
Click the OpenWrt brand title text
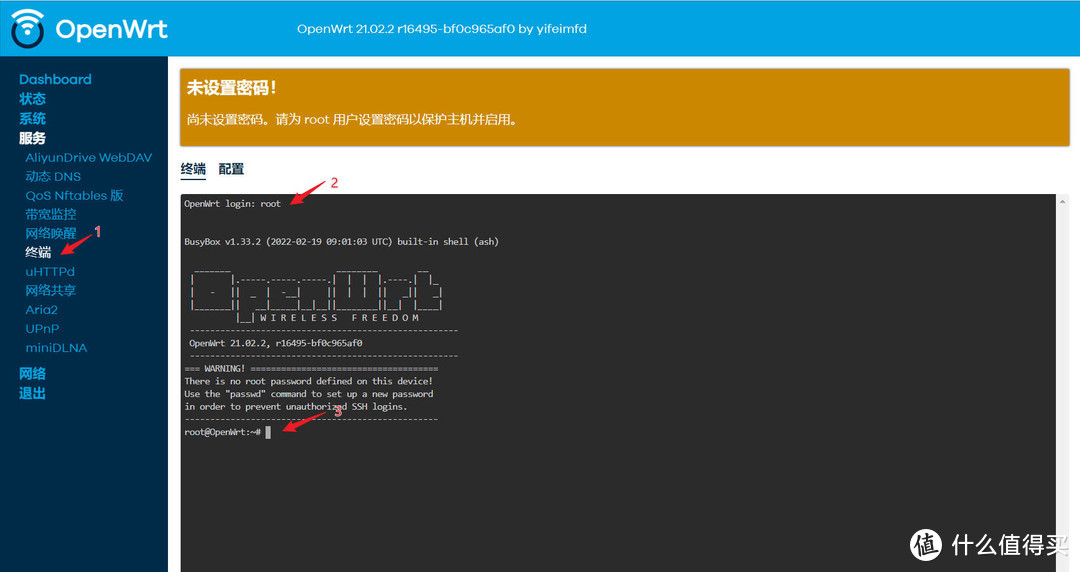click(112, 29)
